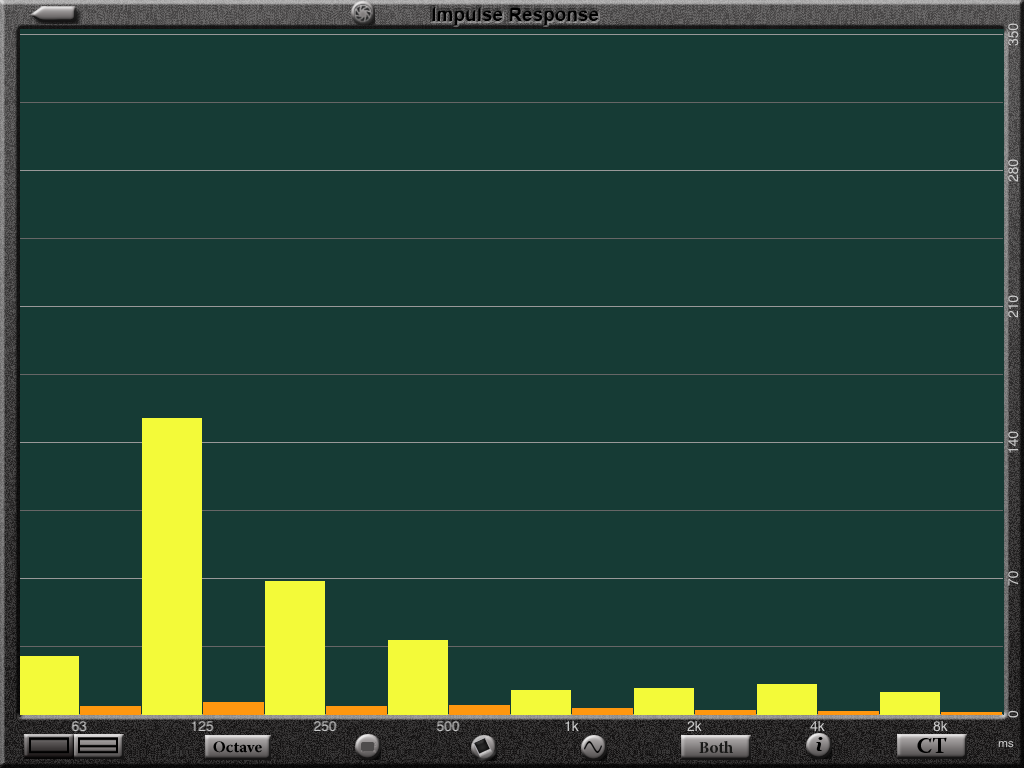1024x768 pixels.
Task: Select the single-pane layout icon
Action: [x=49, y=745]
